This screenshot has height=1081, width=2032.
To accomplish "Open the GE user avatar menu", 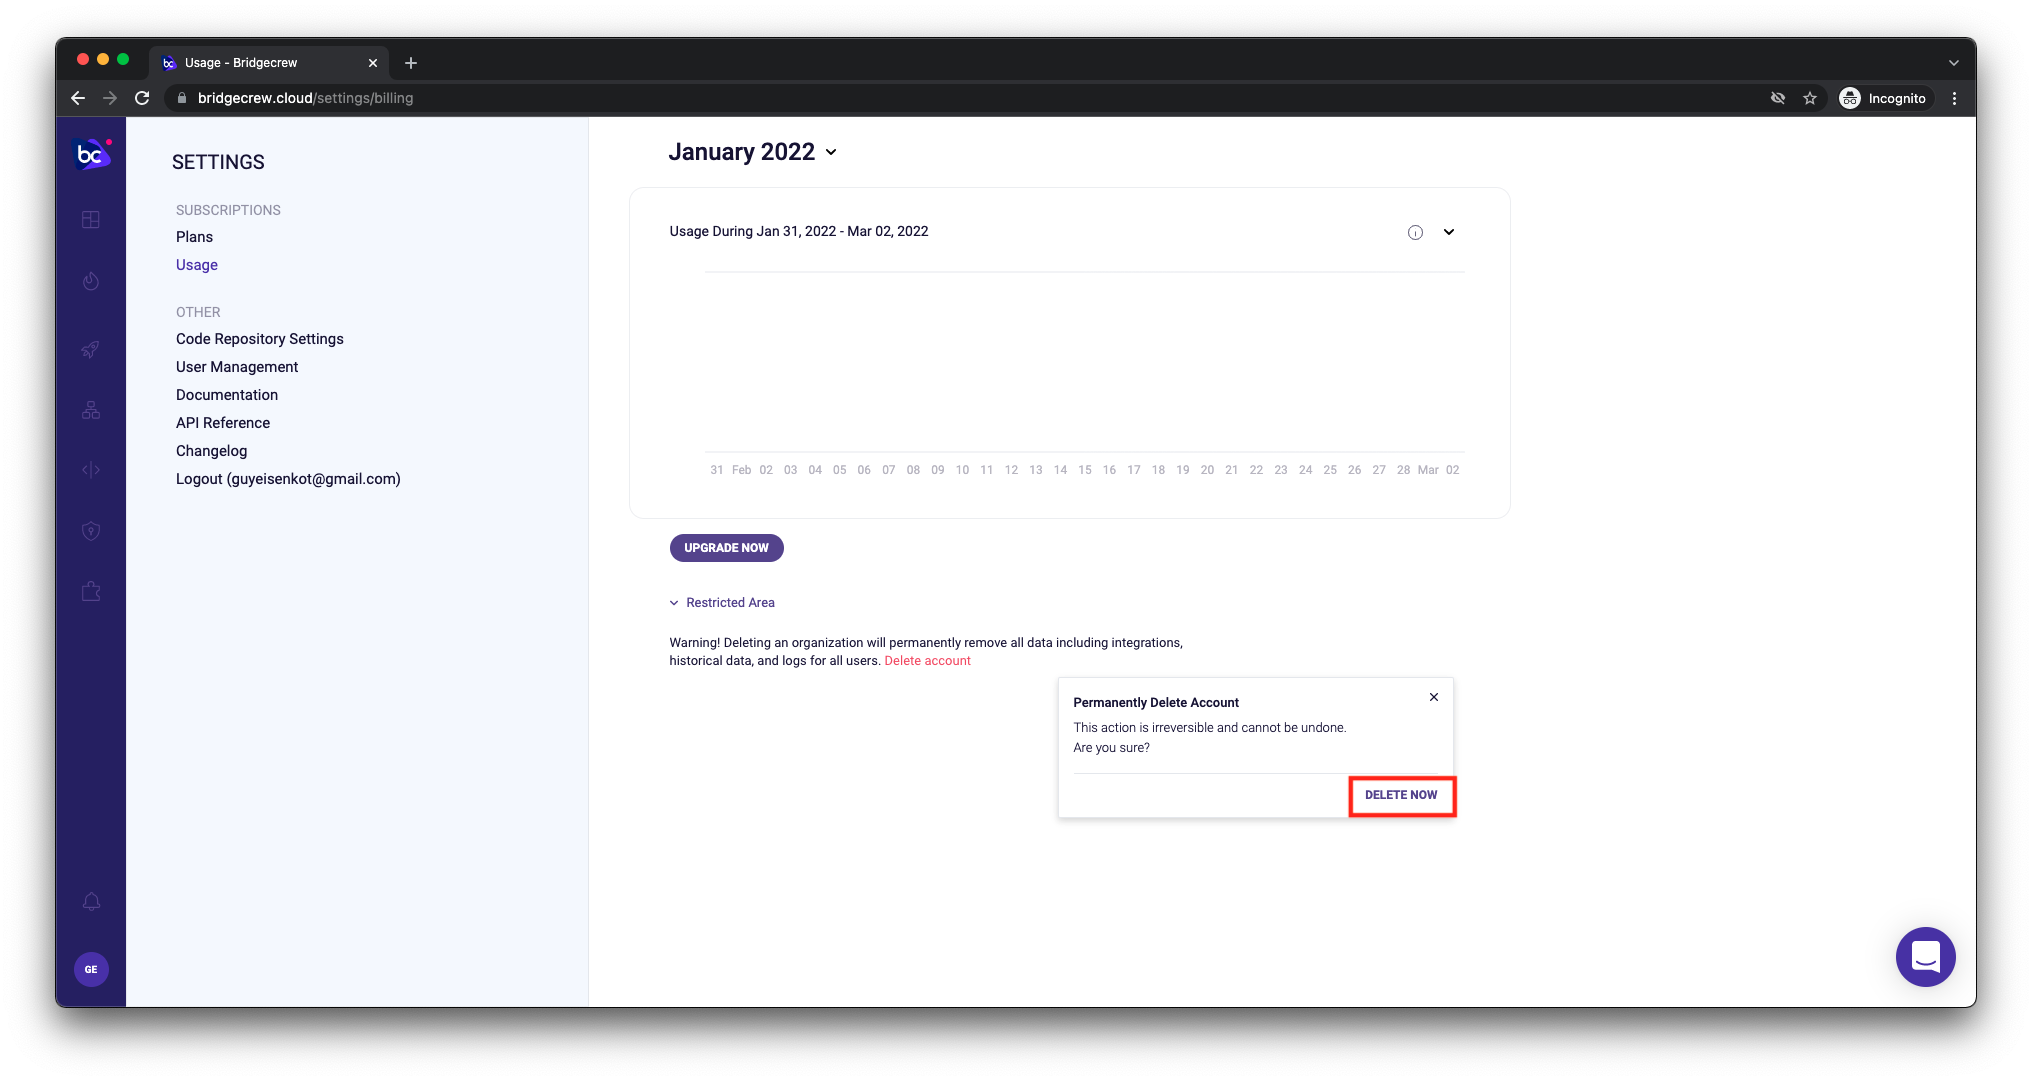I will (x=91, y=969).
